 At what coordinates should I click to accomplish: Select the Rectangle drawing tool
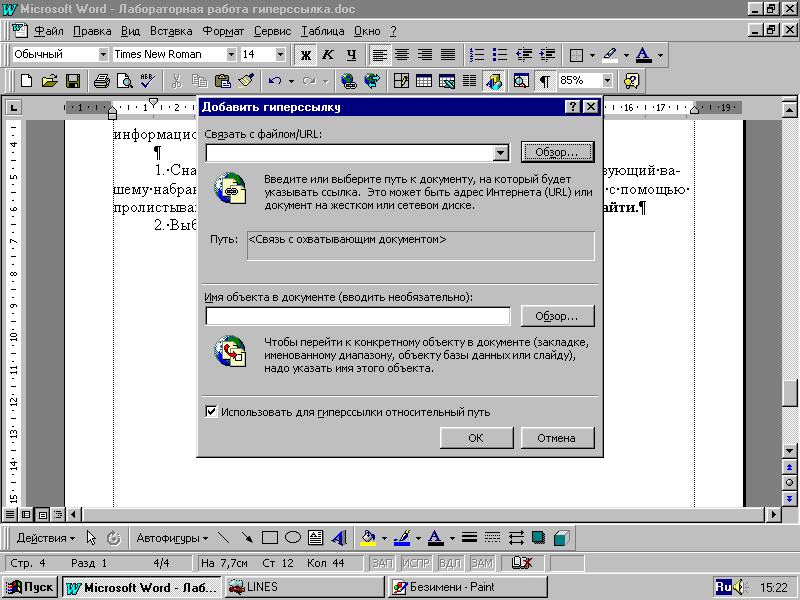(x=270, y=538)
